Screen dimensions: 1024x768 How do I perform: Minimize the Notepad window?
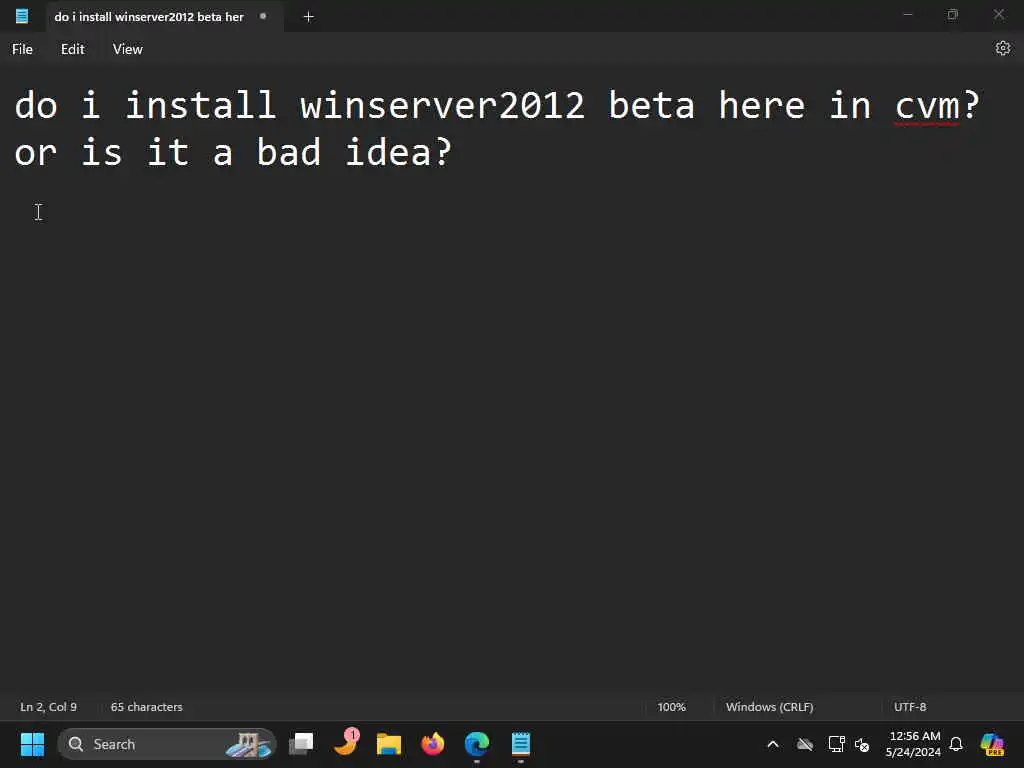908,14
